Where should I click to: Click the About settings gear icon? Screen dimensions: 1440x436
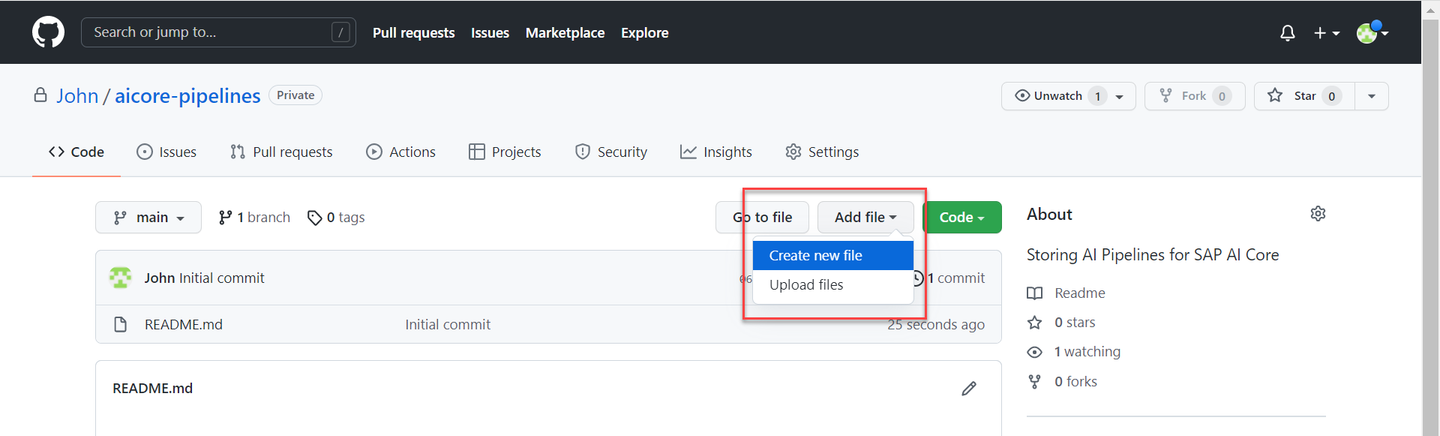pos(1318,214)
